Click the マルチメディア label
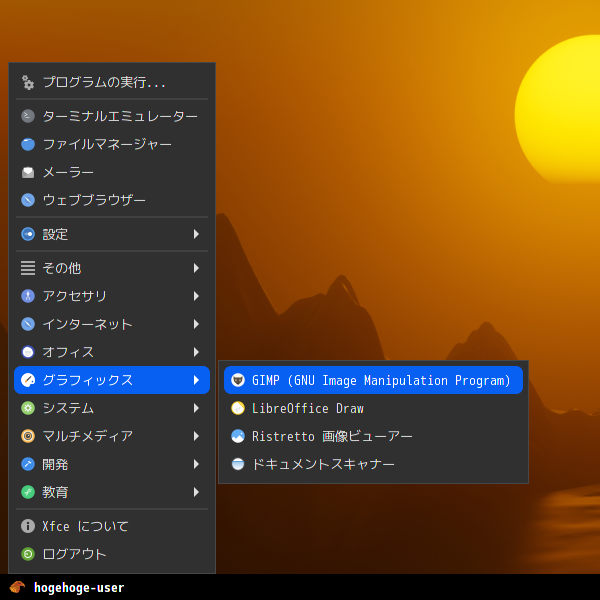The image size is (600, 600). (87, 436)
